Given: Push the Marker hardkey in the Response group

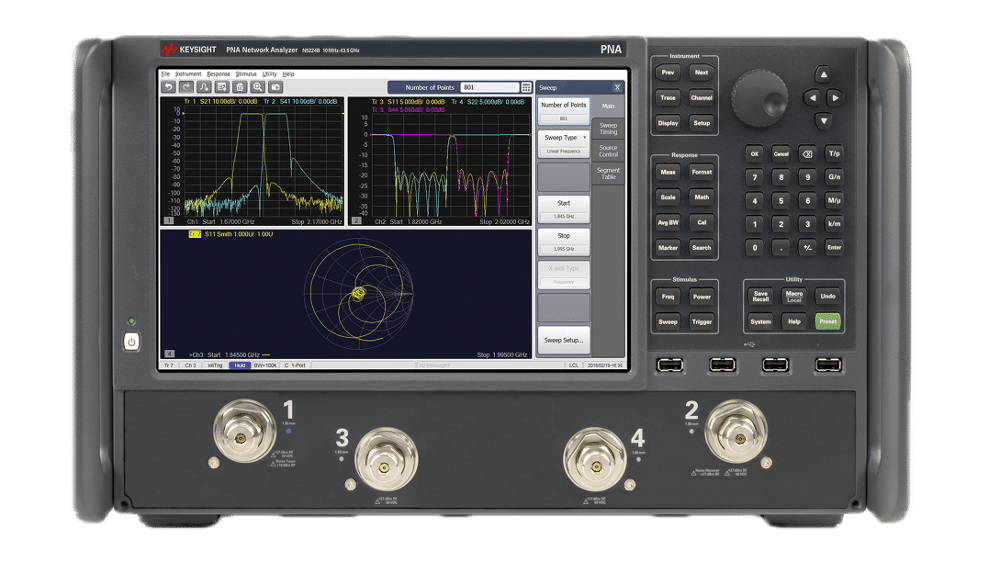Looking at the screenshot, I should (668, 247).
